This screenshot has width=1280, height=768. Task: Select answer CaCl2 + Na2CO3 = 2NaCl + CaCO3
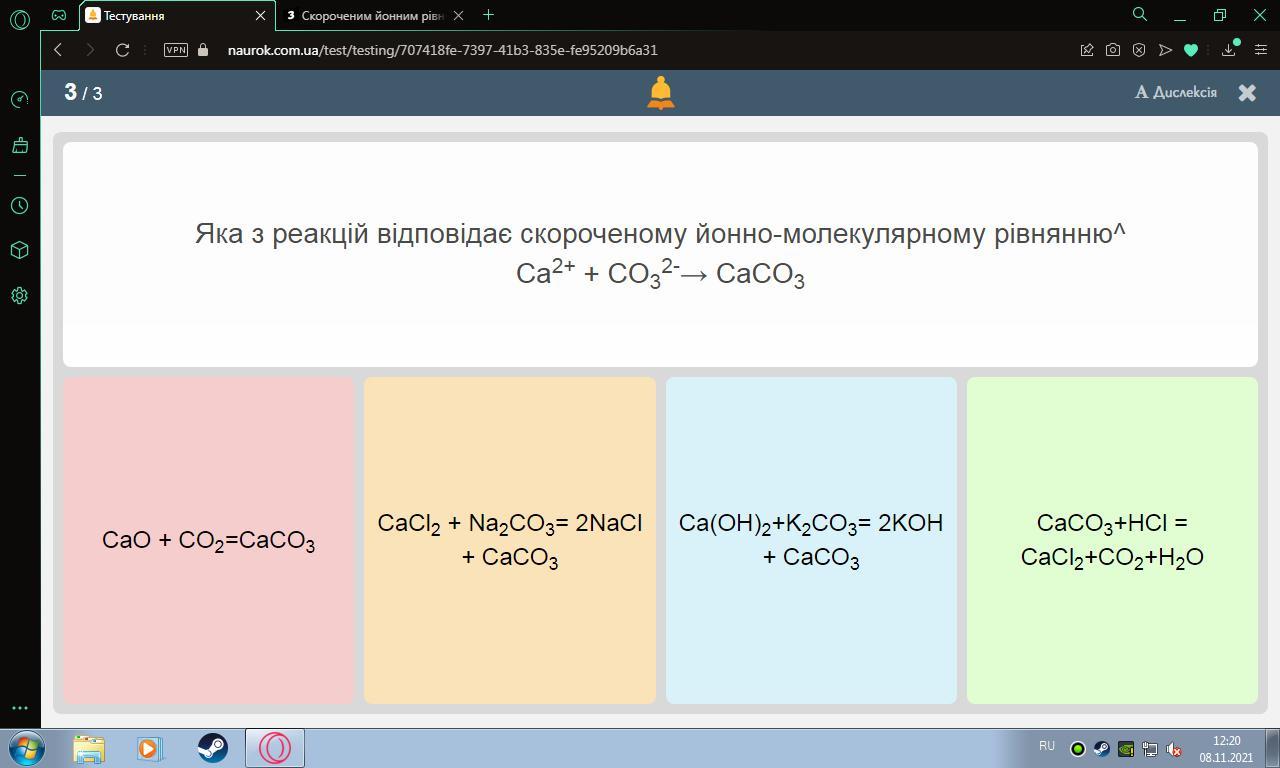tap(510, 540)
